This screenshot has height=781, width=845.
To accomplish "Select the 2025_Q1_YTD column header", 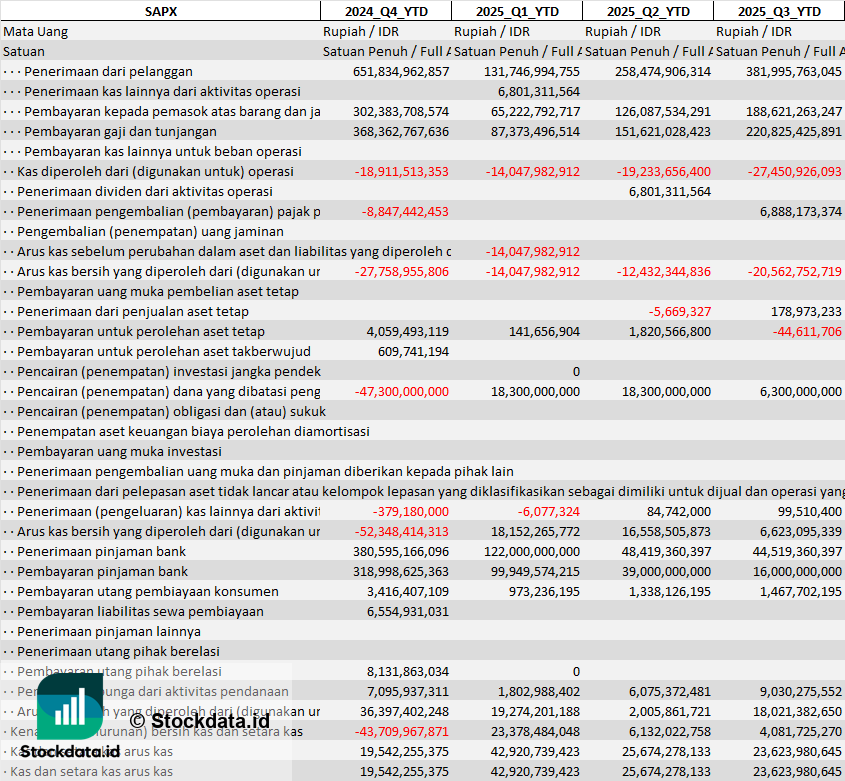I will coord(516,11).
